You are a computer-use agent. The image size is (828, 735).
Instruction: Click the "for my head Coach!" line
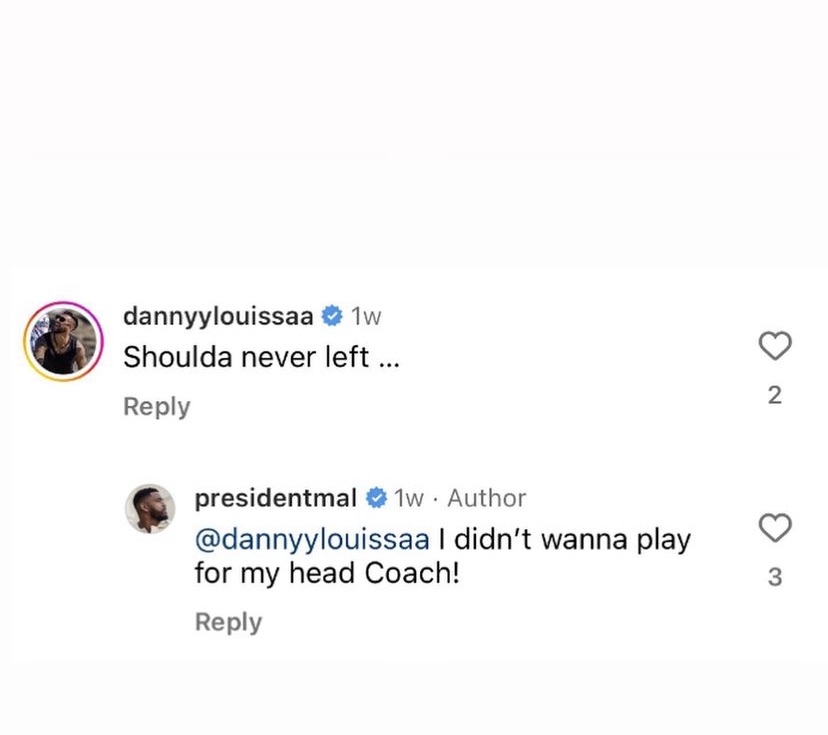(326, 574)
